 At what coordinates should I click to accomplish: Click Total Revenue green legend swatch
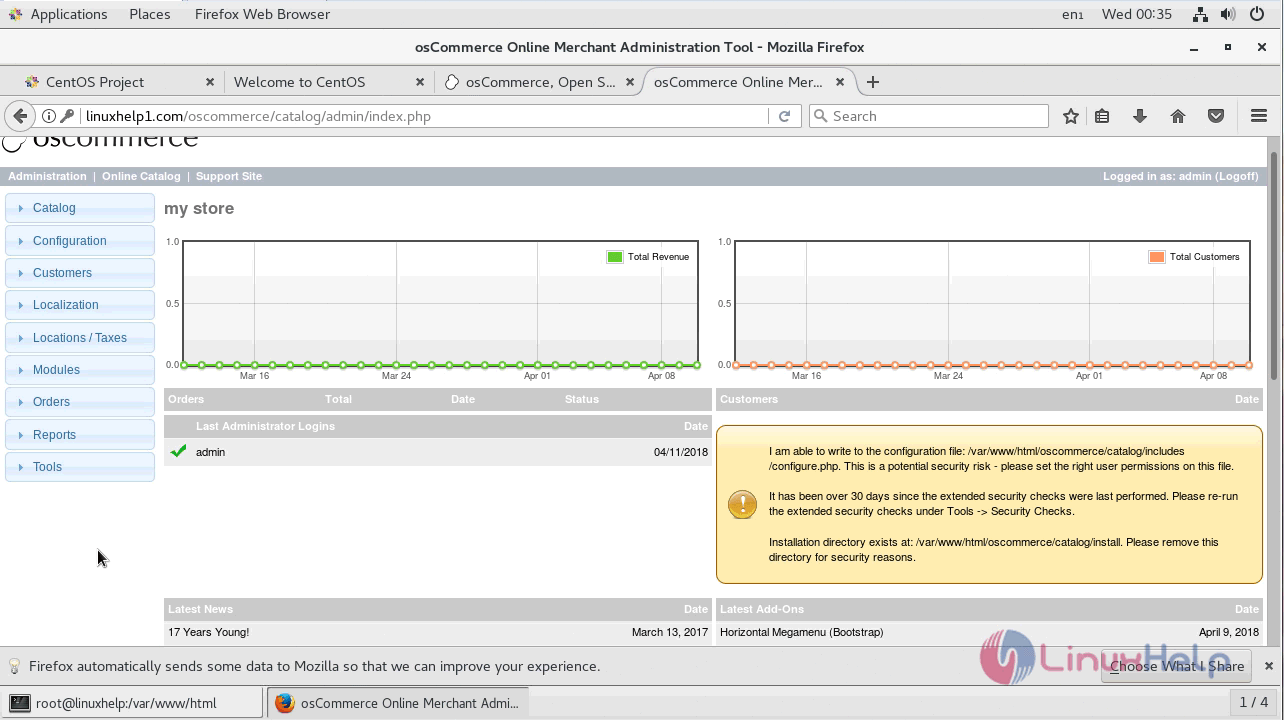(615, 257)
